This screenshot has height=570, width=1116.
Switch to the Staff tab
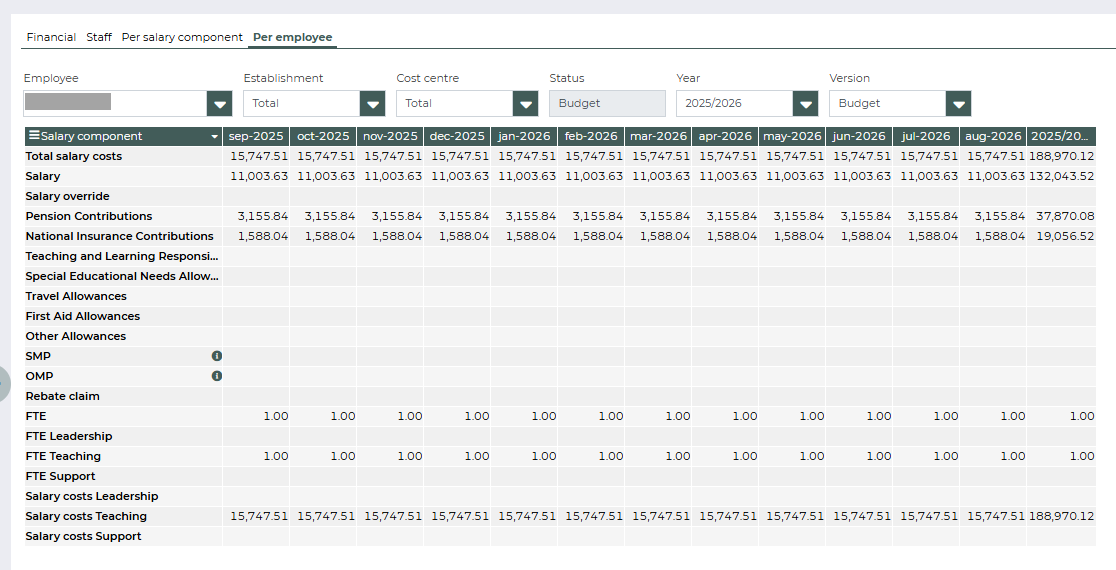pyautogui.click(x=99, y=37)
